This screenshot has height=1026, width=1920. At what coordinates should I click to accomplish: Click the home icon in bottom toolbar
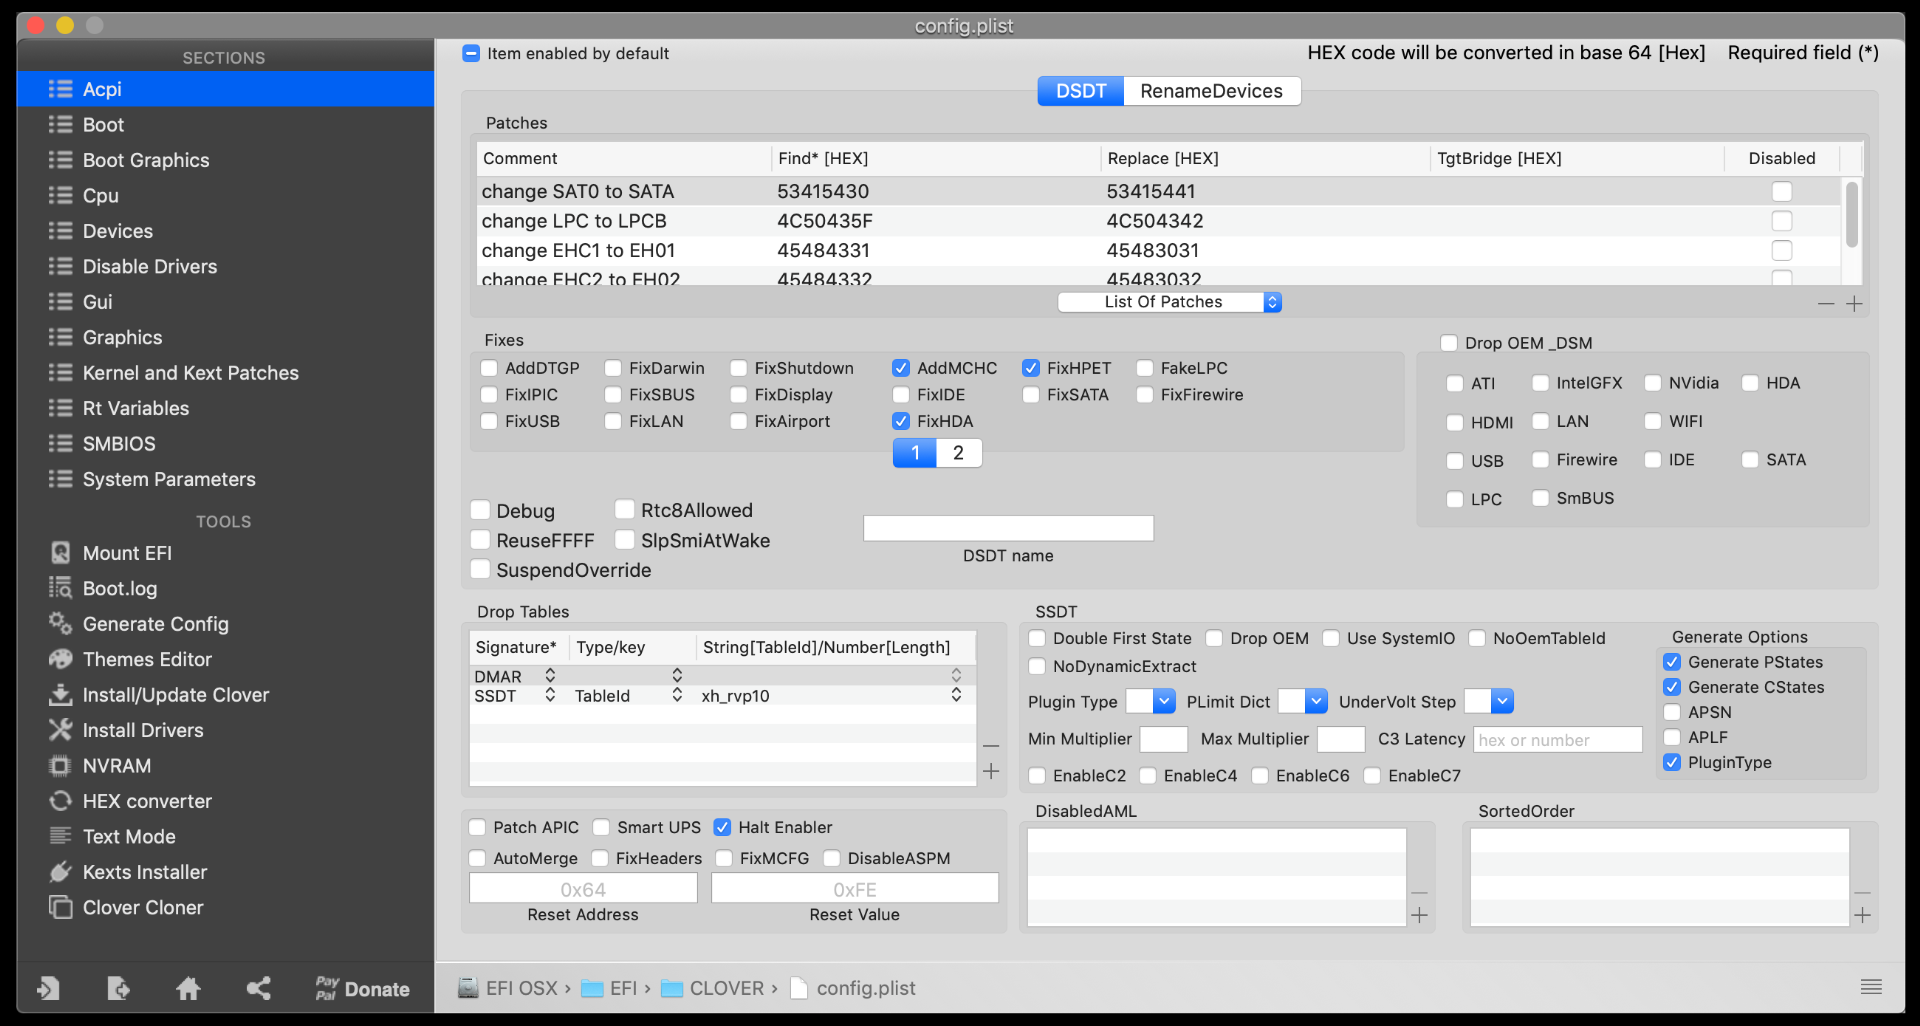pos(188,989)
